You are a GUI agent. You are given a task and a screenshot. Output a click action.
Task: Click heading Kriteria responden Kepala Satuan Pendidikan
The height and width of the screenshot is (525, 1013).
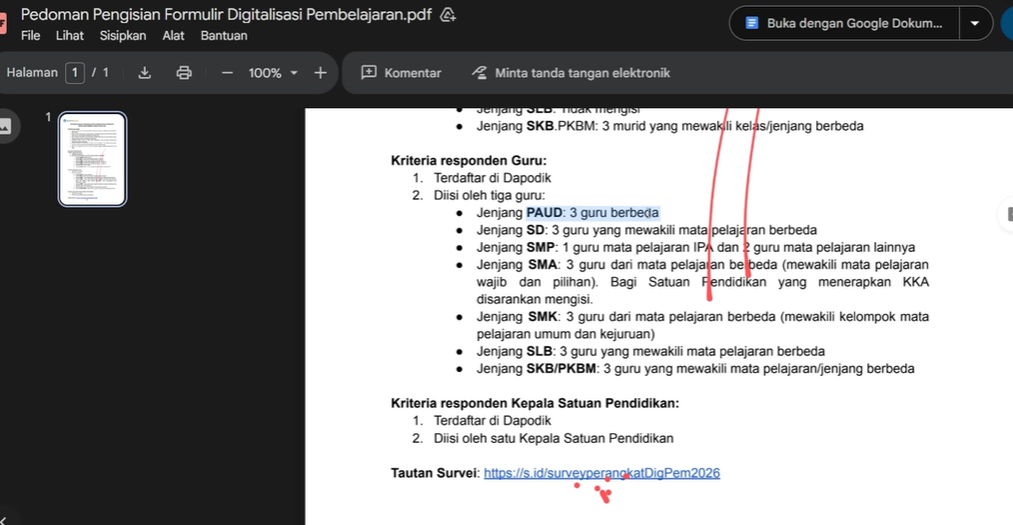click(535, 403)
